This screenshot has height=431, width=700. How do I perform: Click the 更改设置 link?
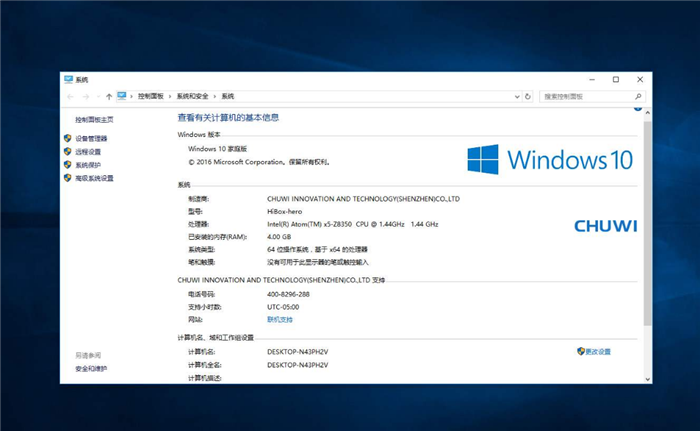[598, 352]
